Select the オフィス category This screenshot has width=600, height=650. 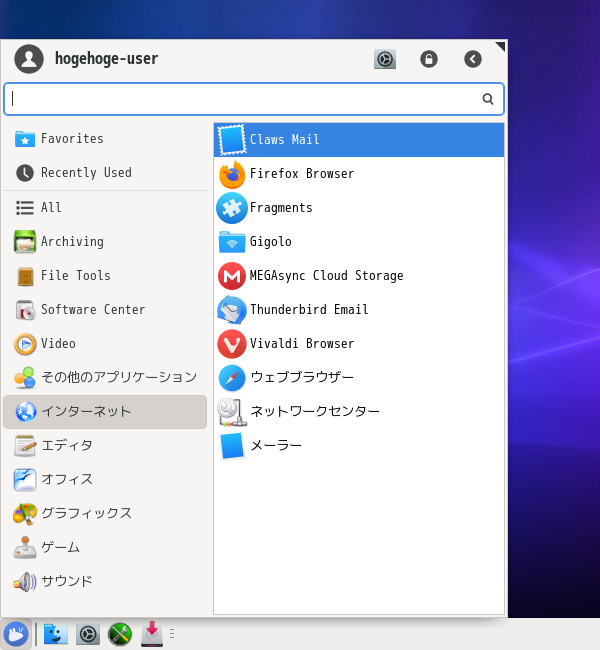105,480
